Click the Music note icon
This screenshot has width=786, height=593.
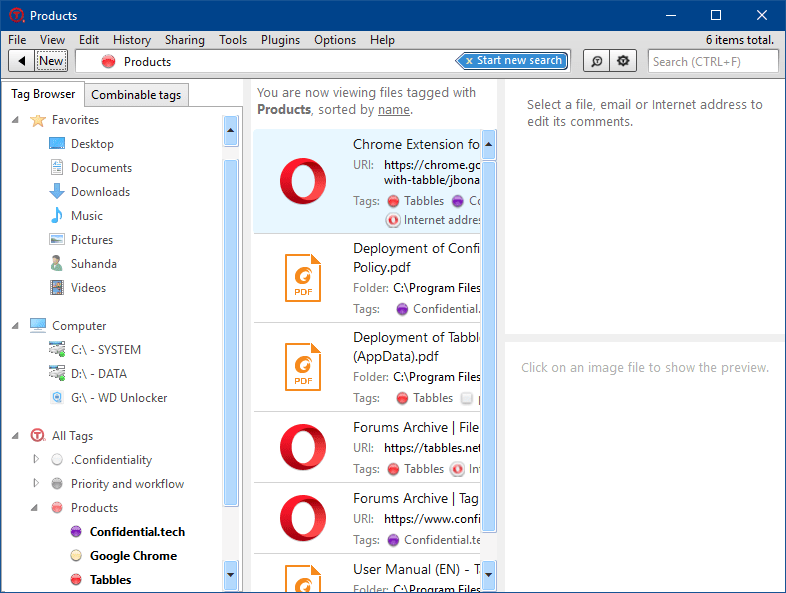click(x=57, y=216)
